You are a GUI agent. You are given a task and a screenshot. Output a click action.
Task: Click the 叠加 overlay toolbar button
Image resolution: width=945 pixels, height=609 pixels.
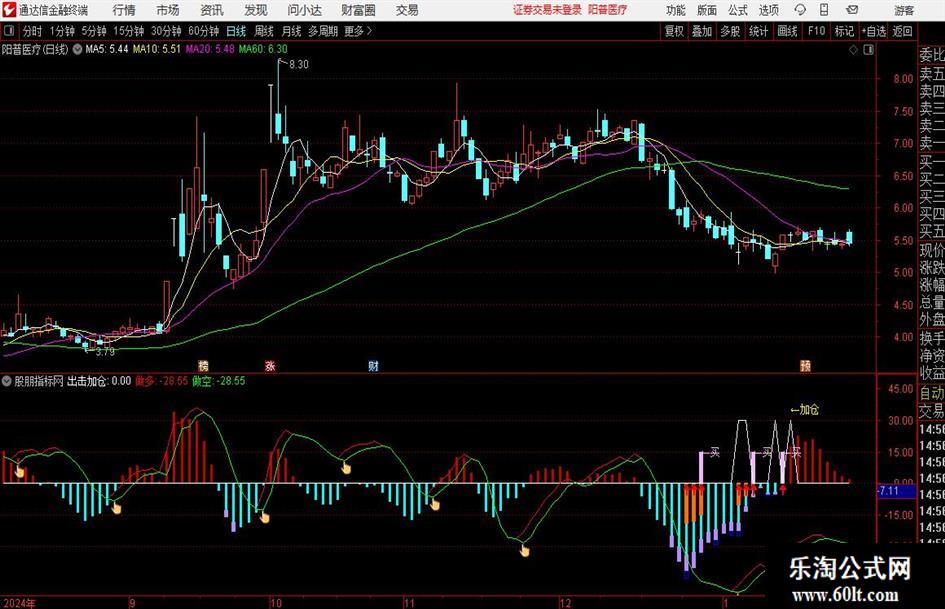tap(702, 31)
